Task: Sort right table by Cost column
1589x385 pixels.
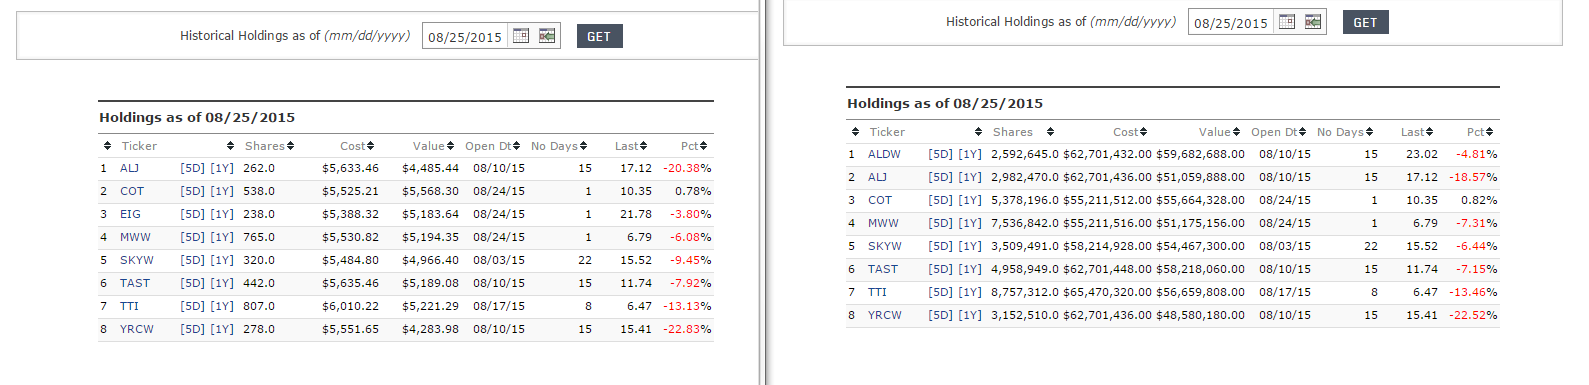Action: pos(1130,132)
